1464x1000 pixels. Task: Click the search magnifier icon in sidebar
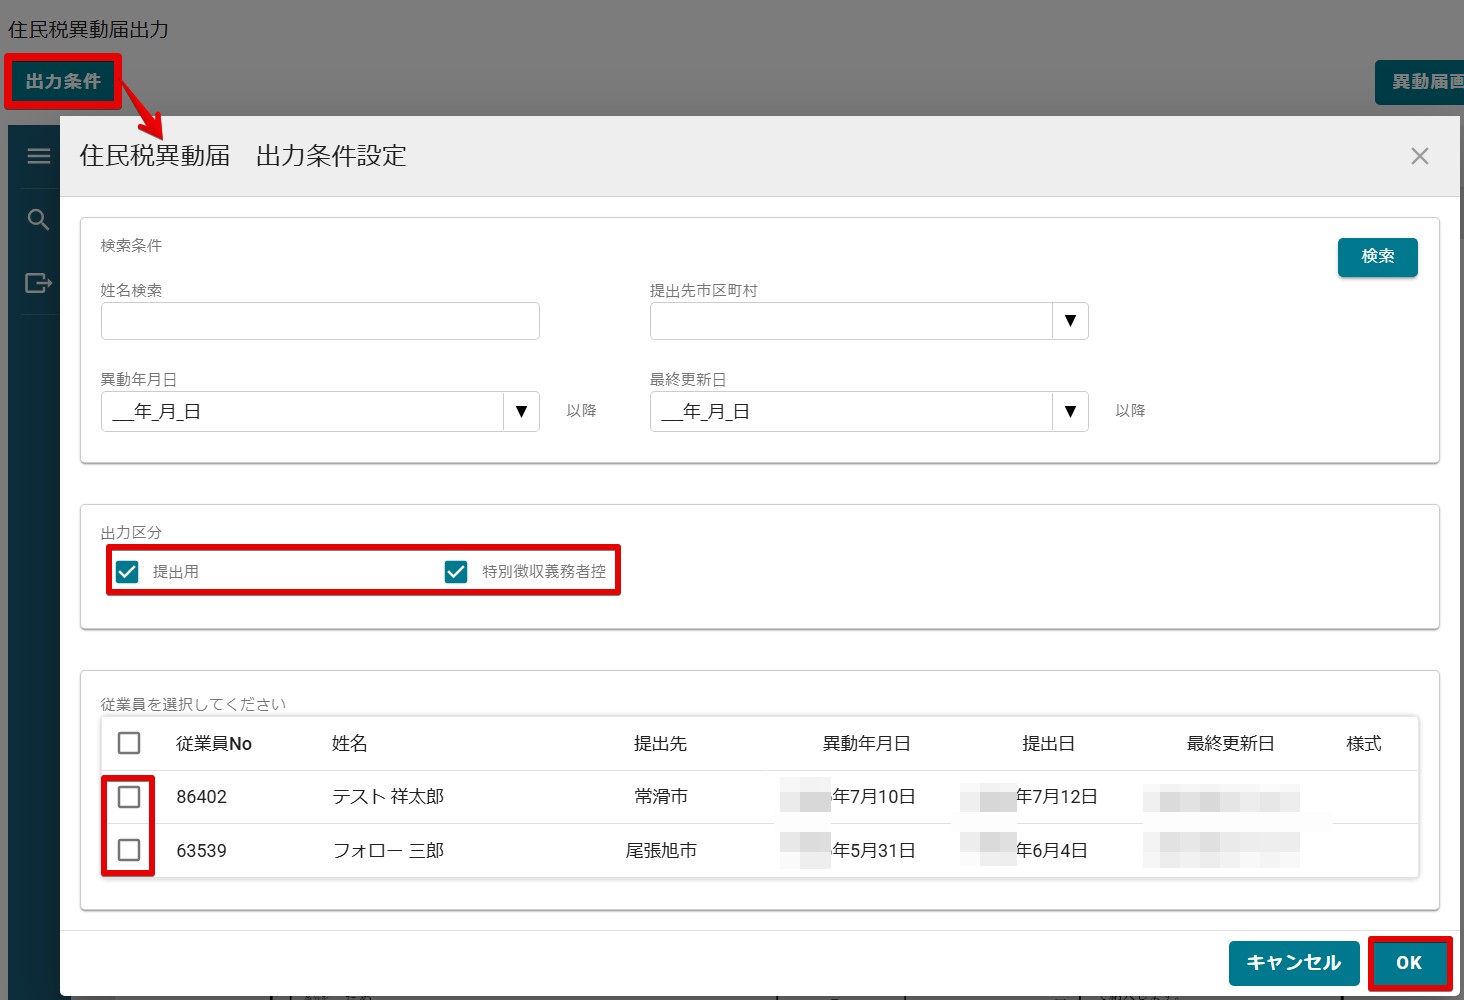click(x=38, y=220)
